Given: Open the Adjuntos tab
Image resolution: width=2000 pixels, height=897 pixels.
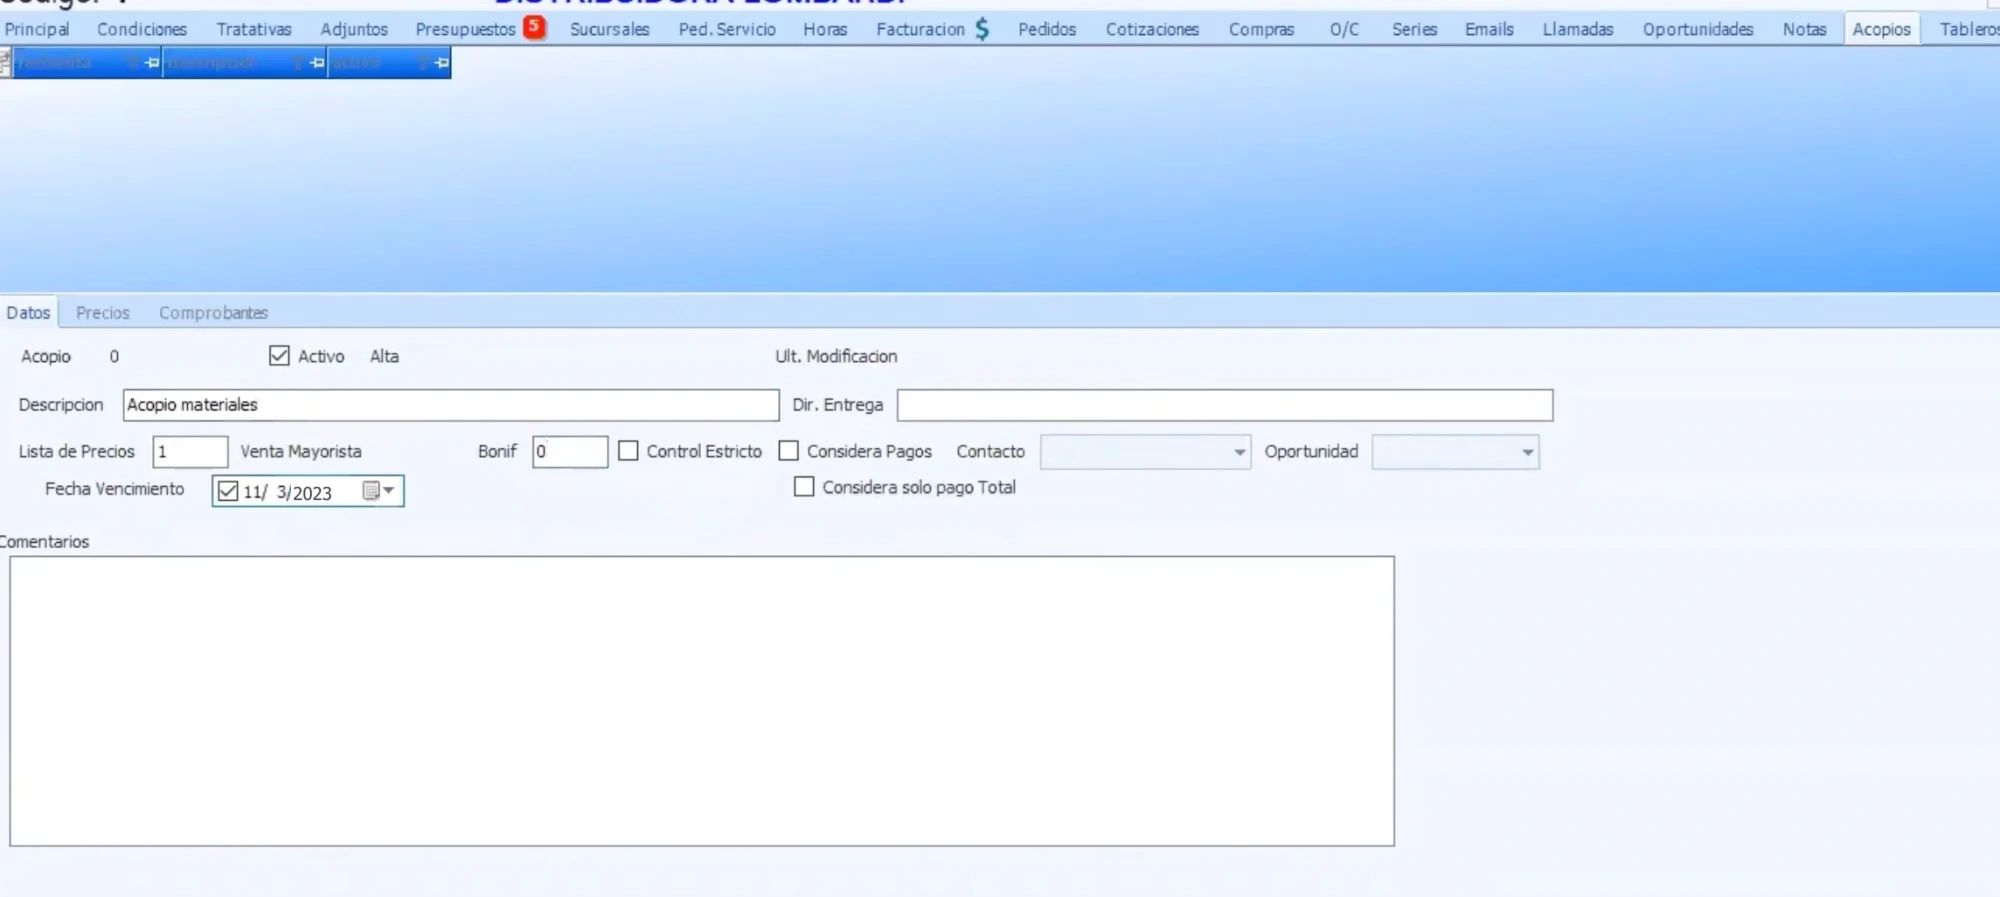Looking at the screenshot, I should 354,29.
